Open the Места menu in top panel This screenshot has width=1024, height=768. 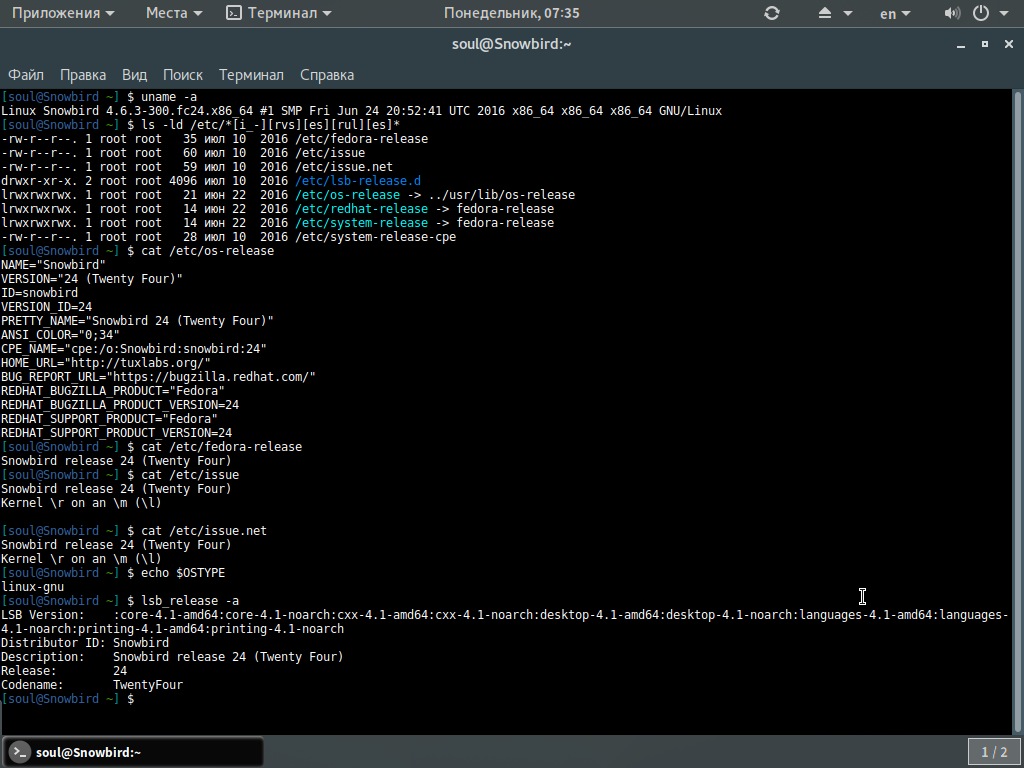(174, 13)
